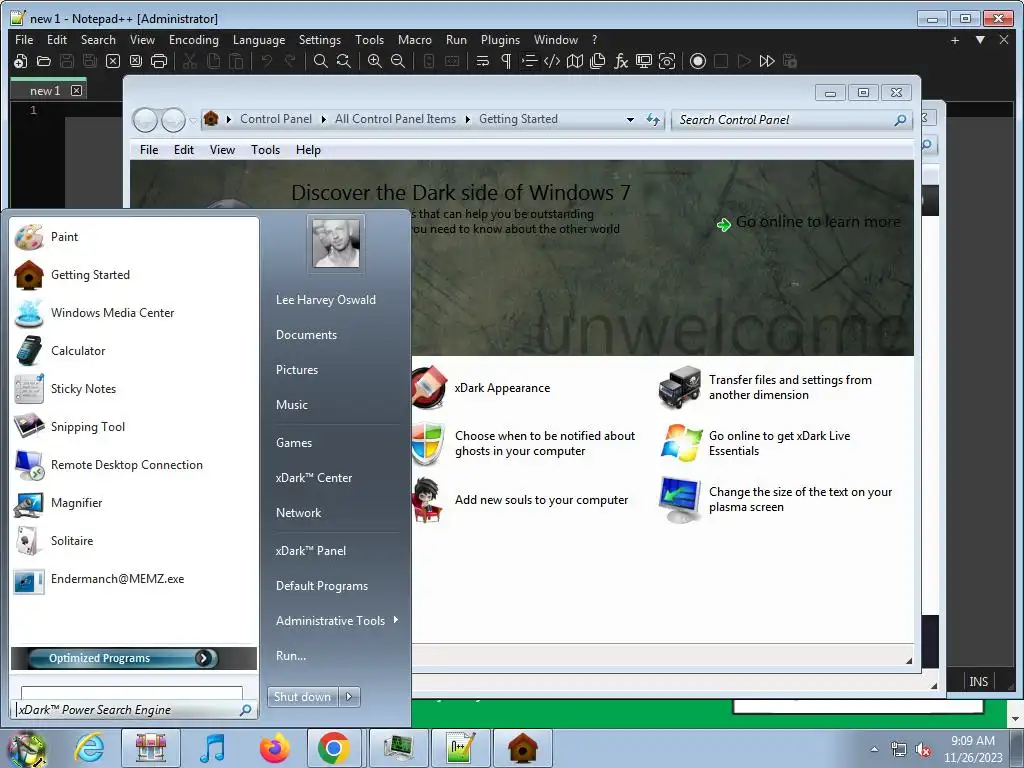
Task: Zoom in using the toolbar icon
Action: tap(374, 61)
